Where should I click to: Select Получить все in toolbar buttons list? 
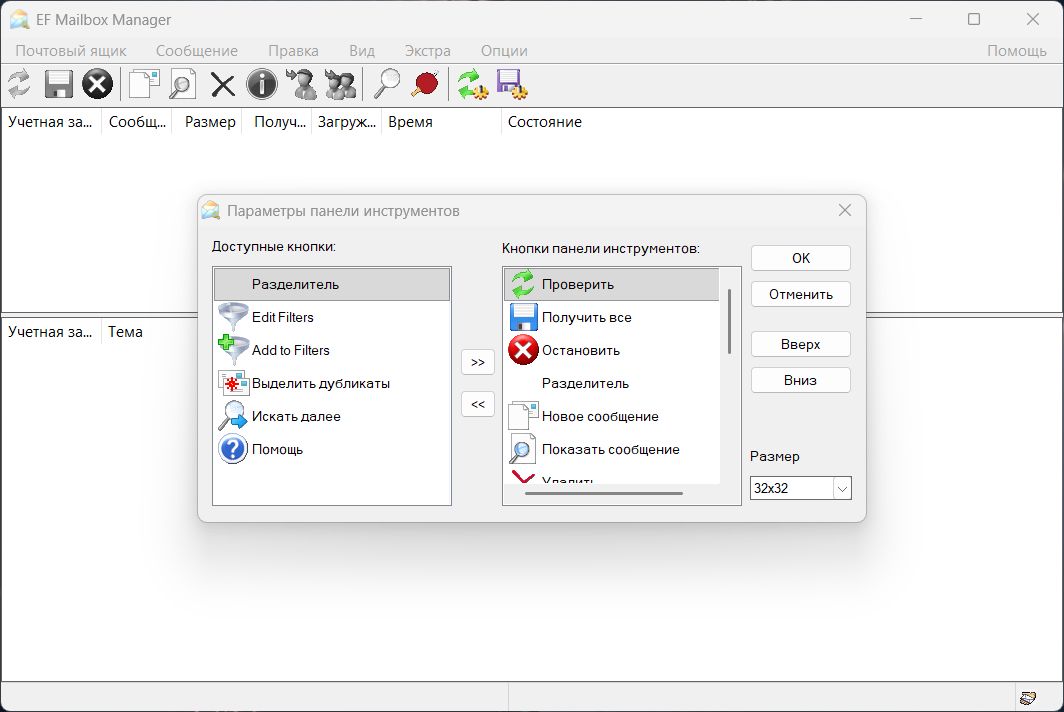pyautogui.click(x=586, y=317)
